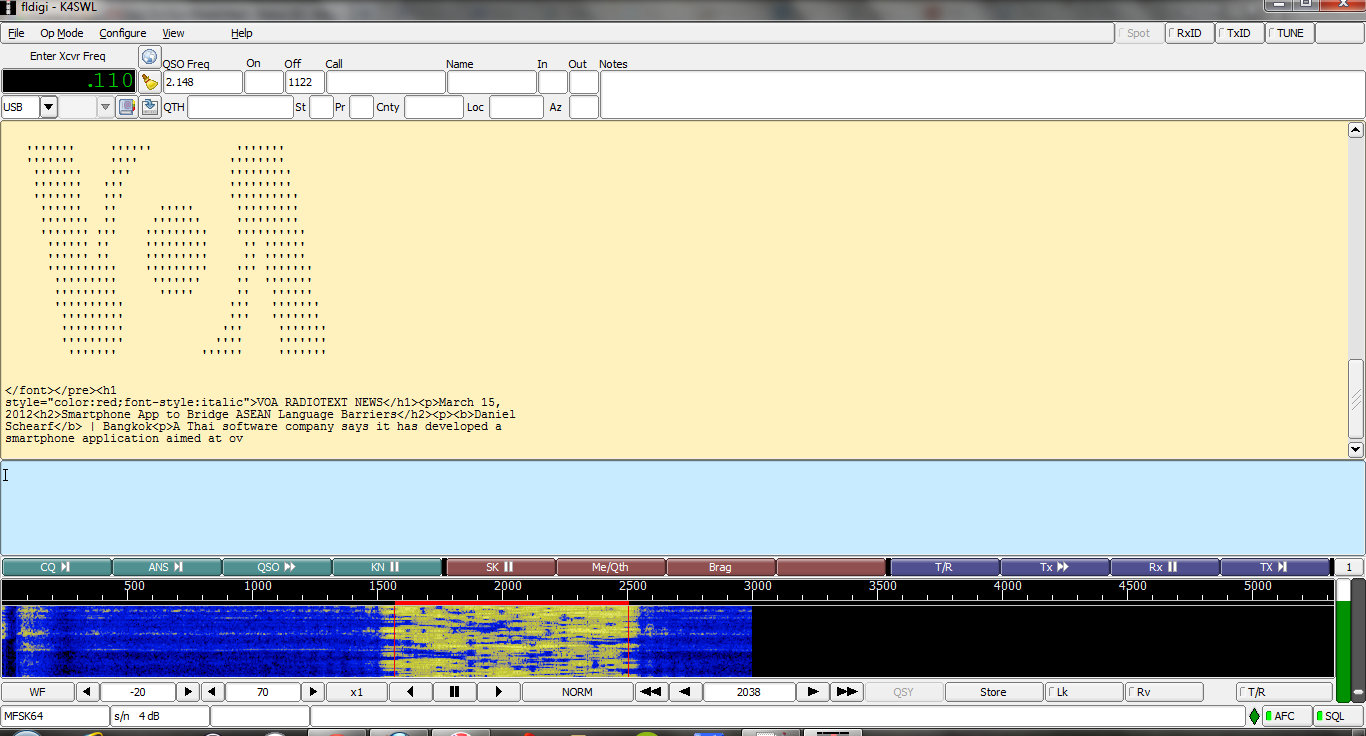Screen dimensions: 1366x736
Task: Open the USB mode dropdown
Action: pyautogui.click(x=48, y=107)
